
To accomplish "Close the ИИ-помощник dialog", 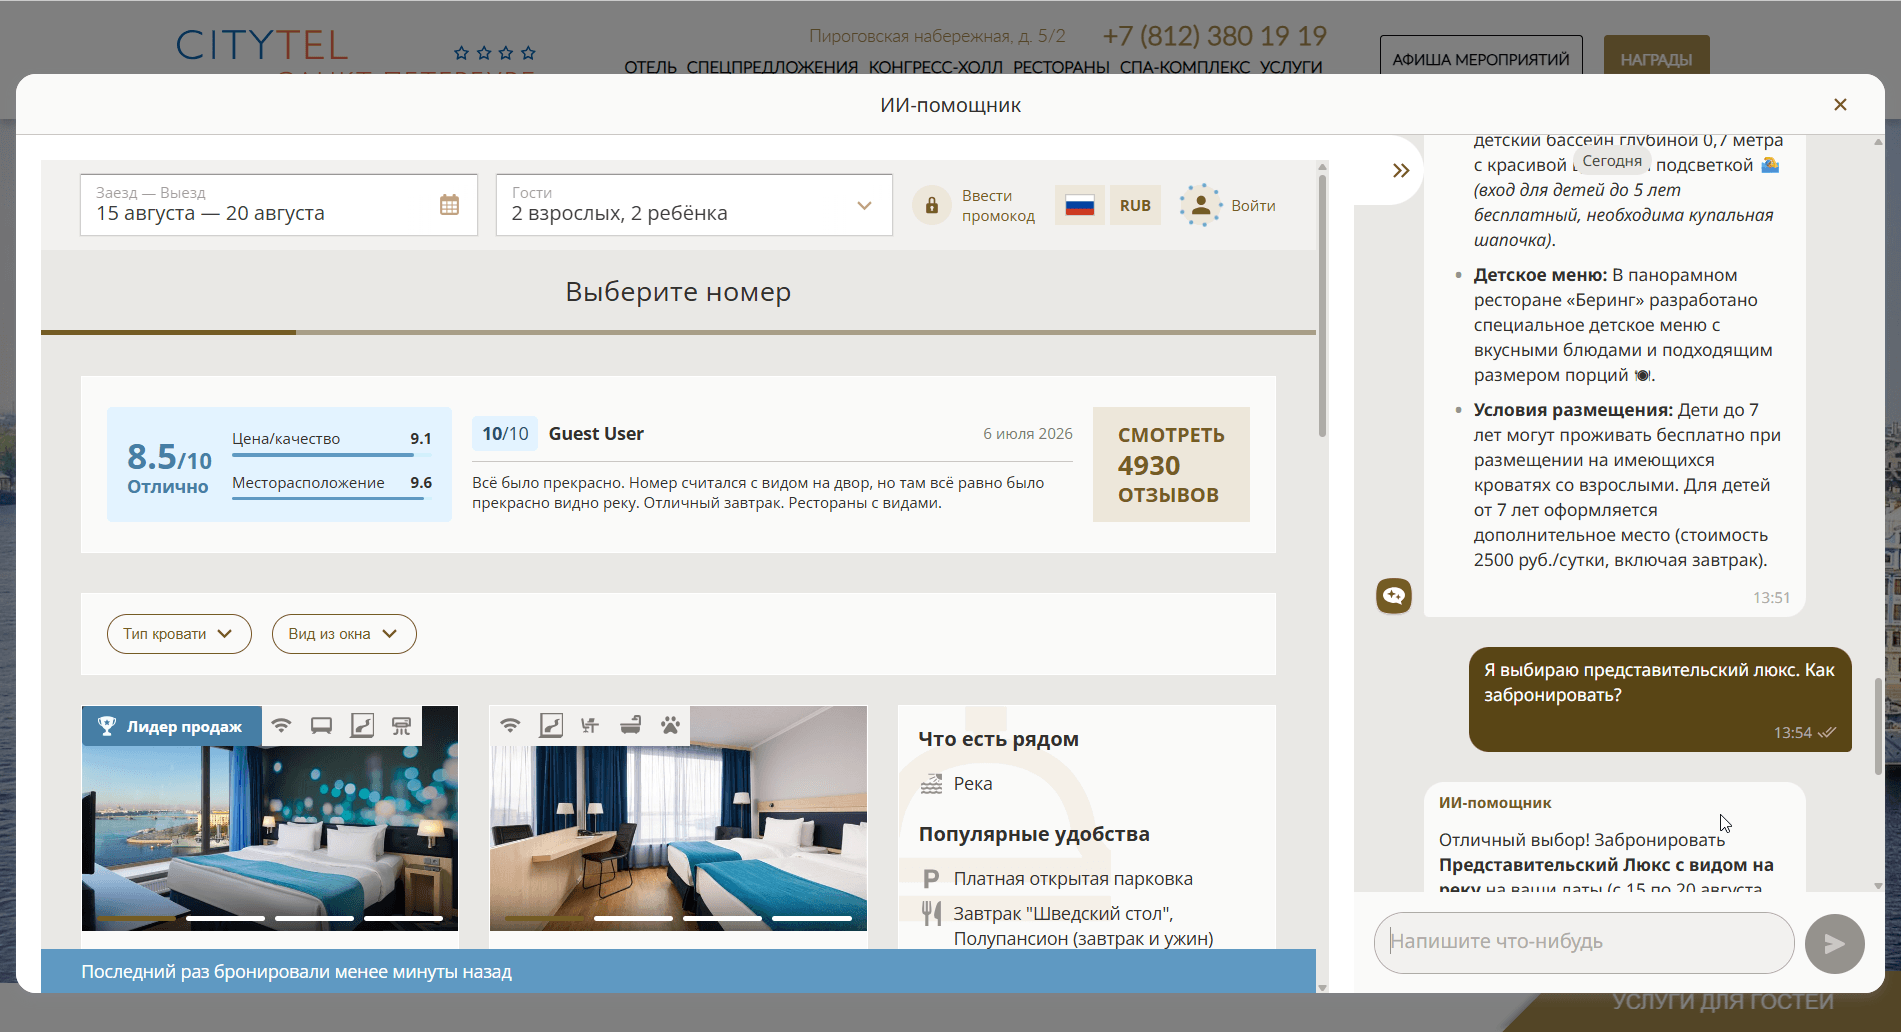I will click(1840, 105).
